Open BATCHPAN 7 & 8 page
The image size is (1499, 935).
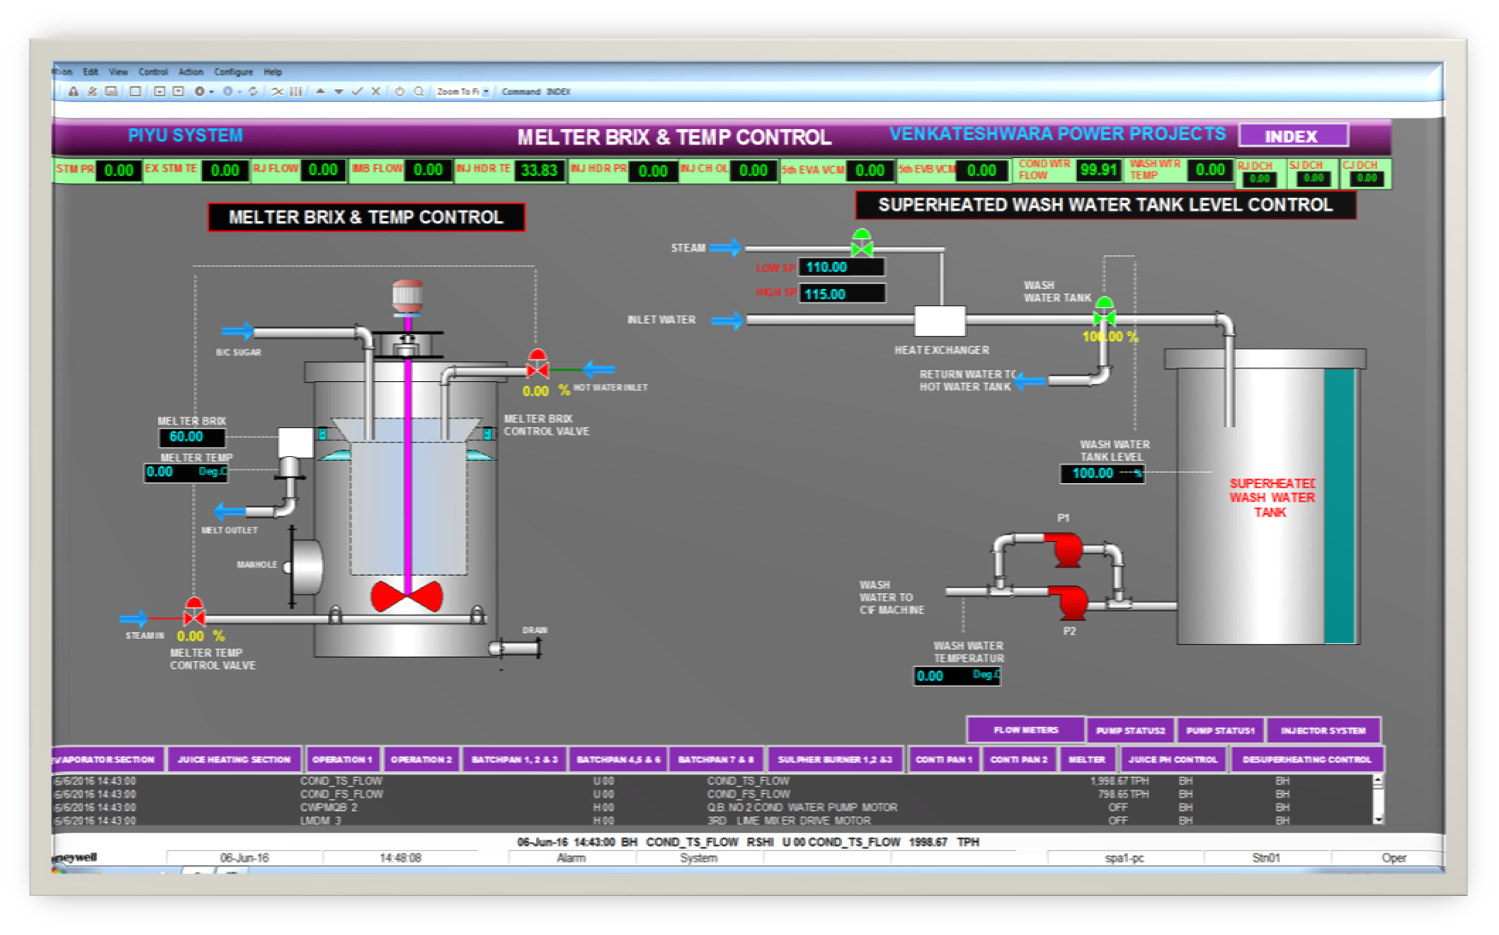[716, 760]
